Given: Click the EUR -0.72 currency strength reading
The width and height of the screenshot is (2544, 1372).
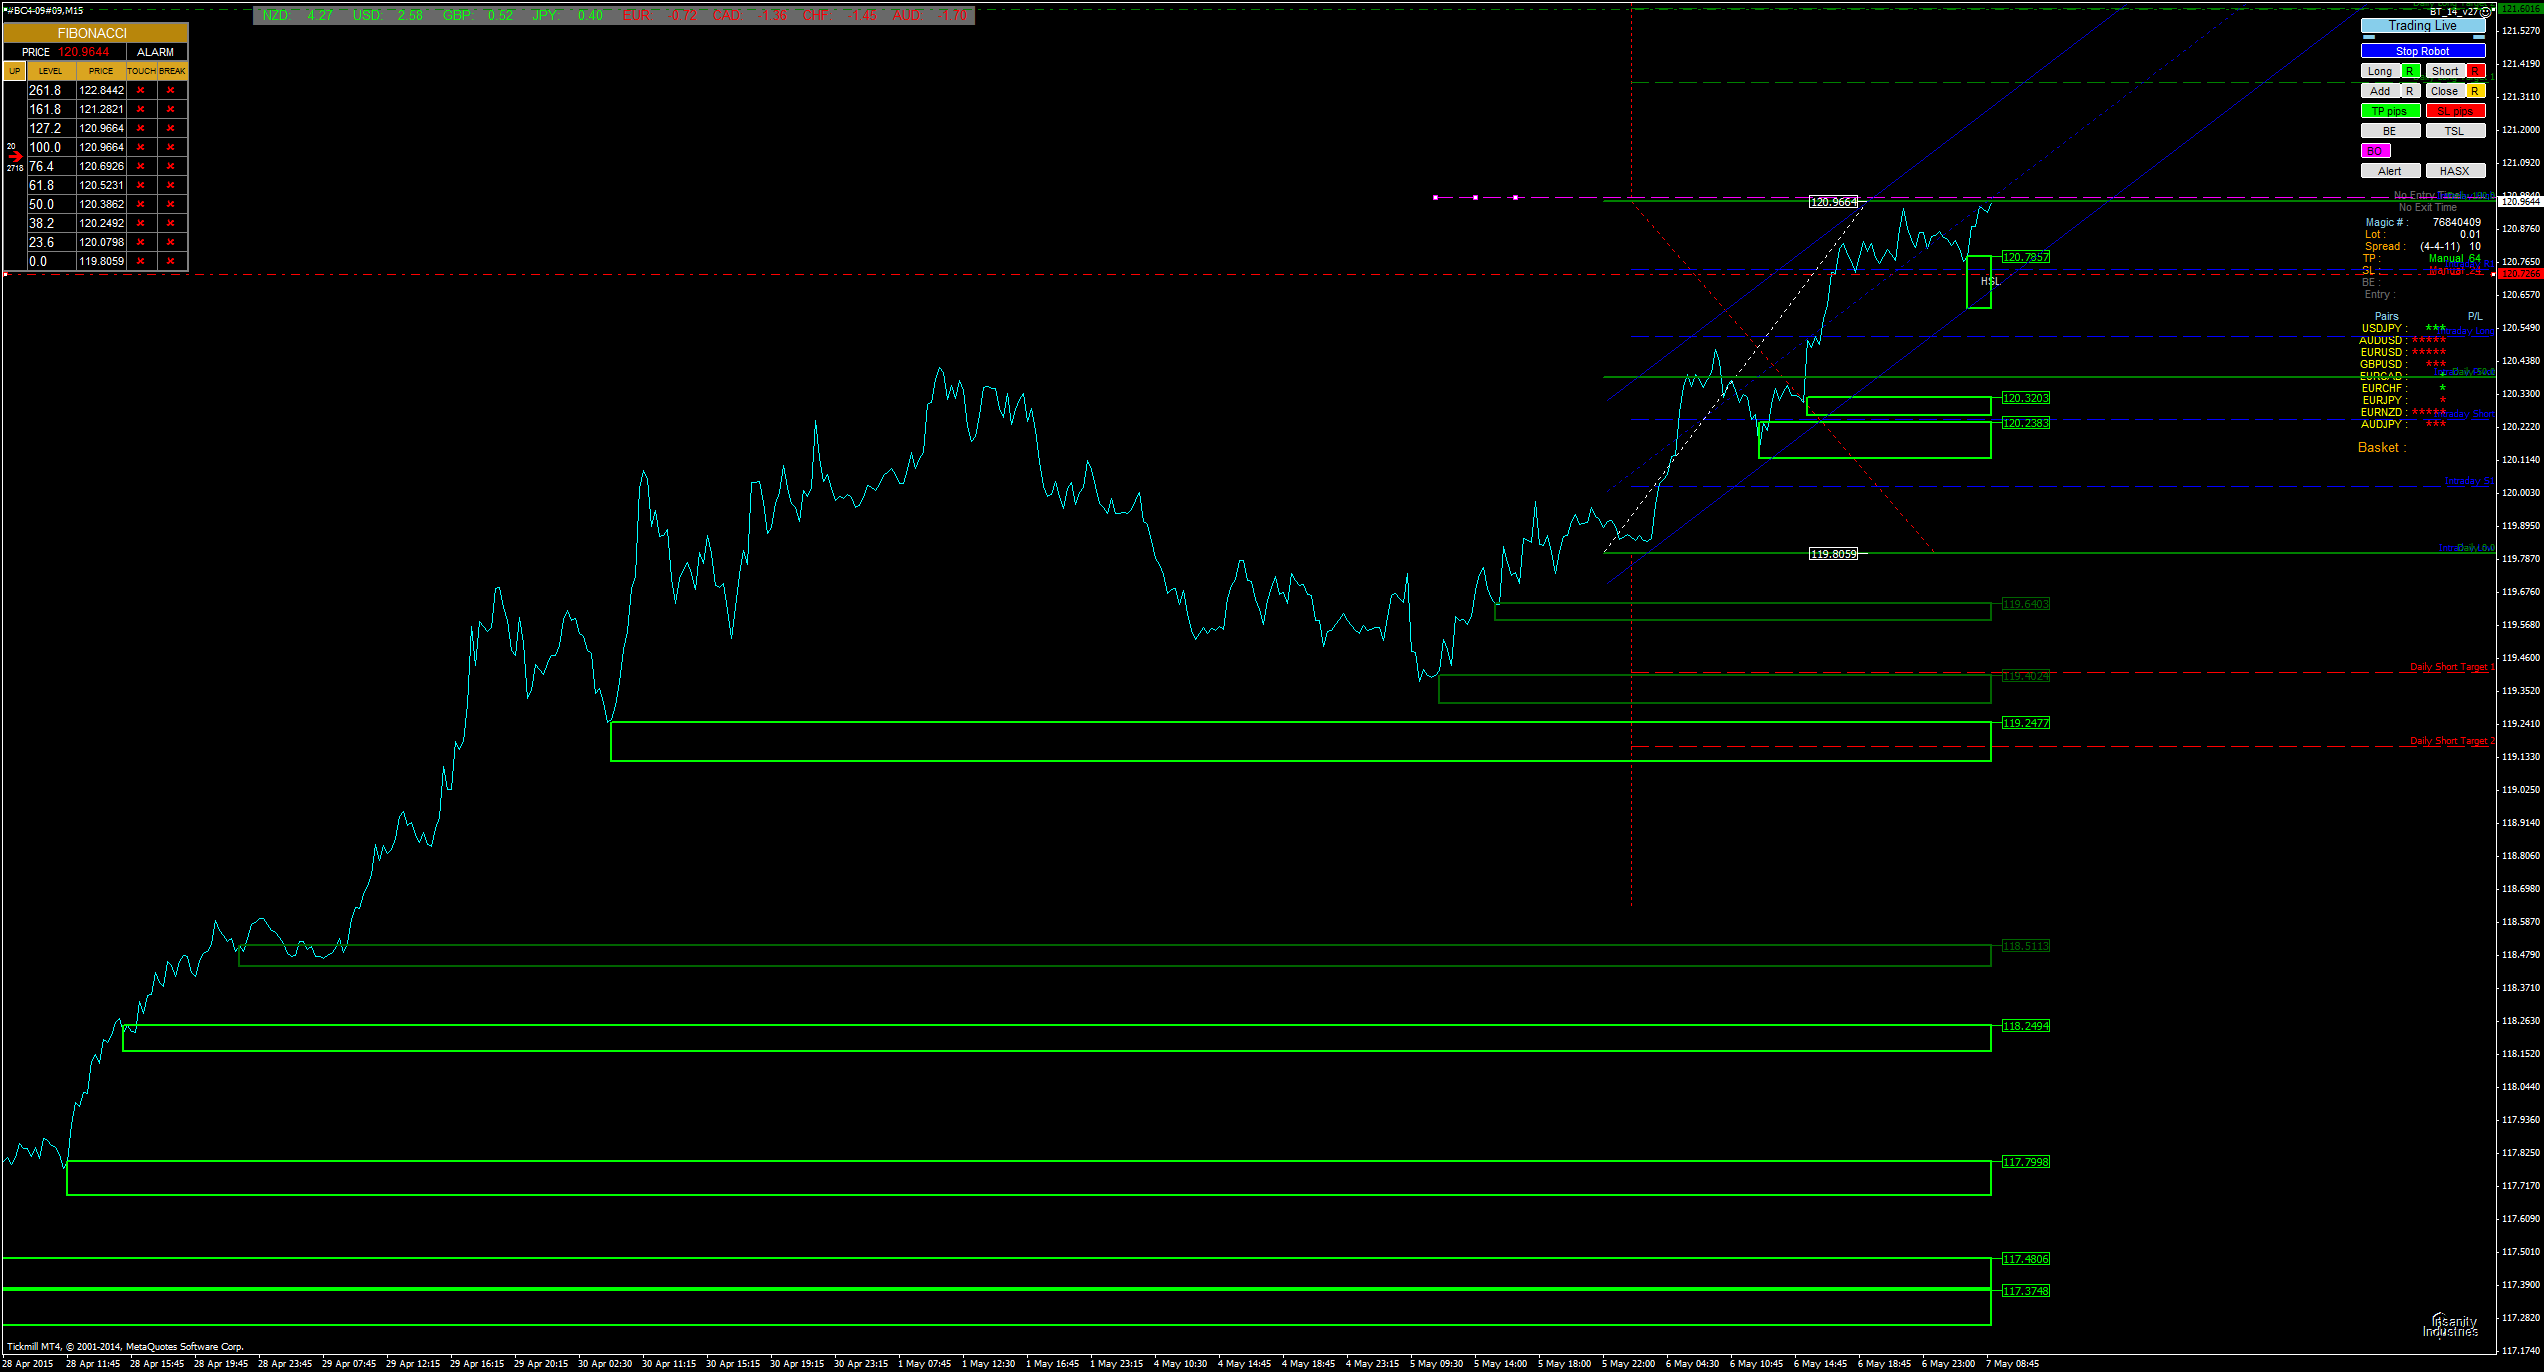Looking at the screenshot, I should pyautogui.click(x=660, y=15).
